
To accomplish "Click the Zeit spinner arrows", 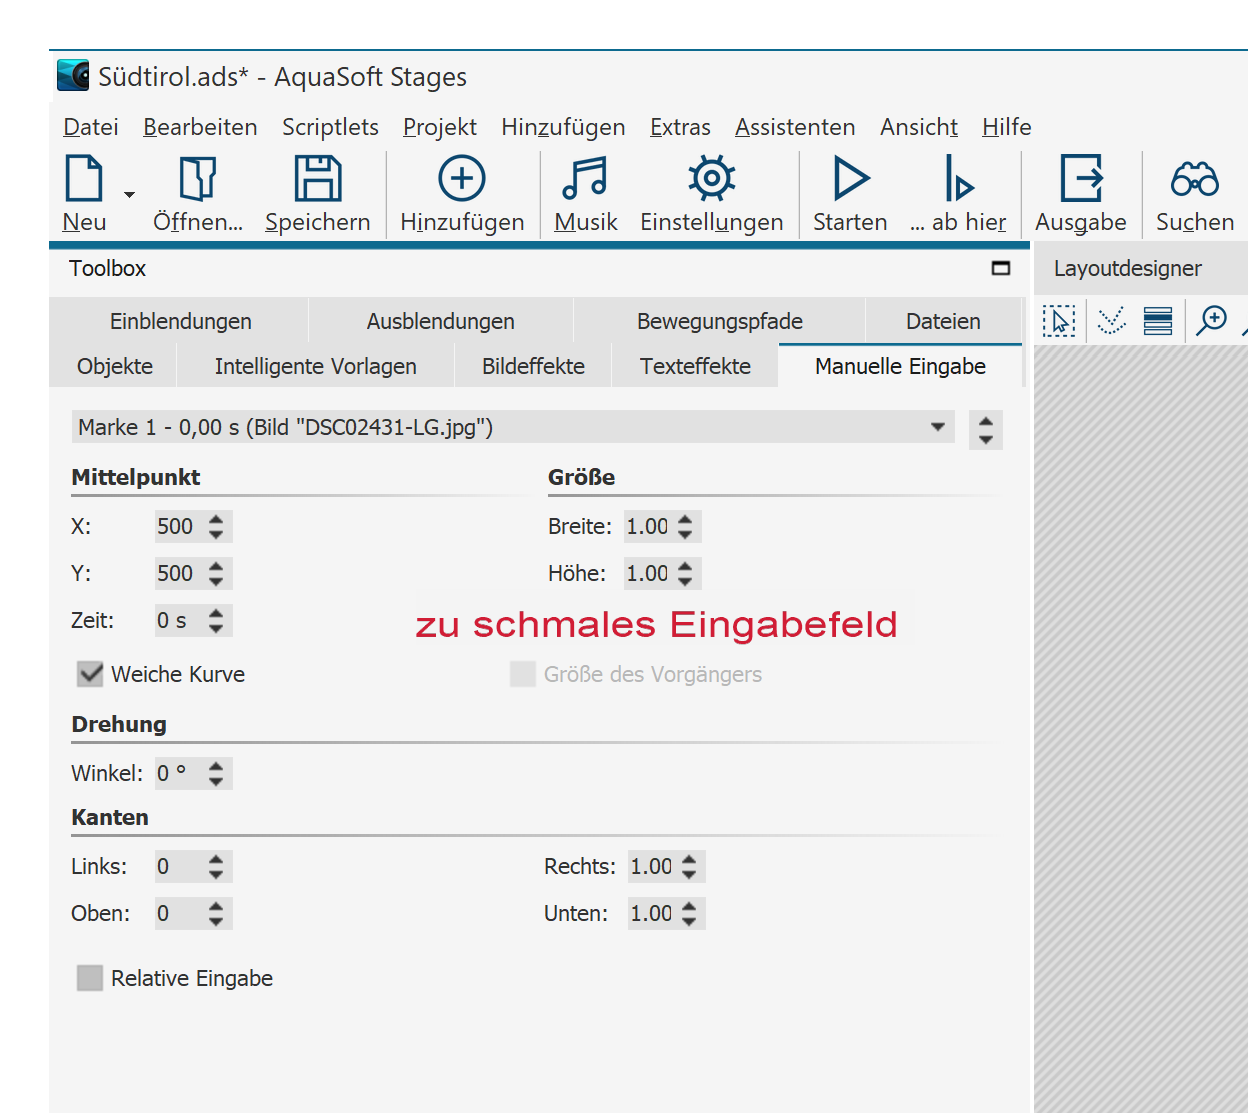I will coord(216,621).
